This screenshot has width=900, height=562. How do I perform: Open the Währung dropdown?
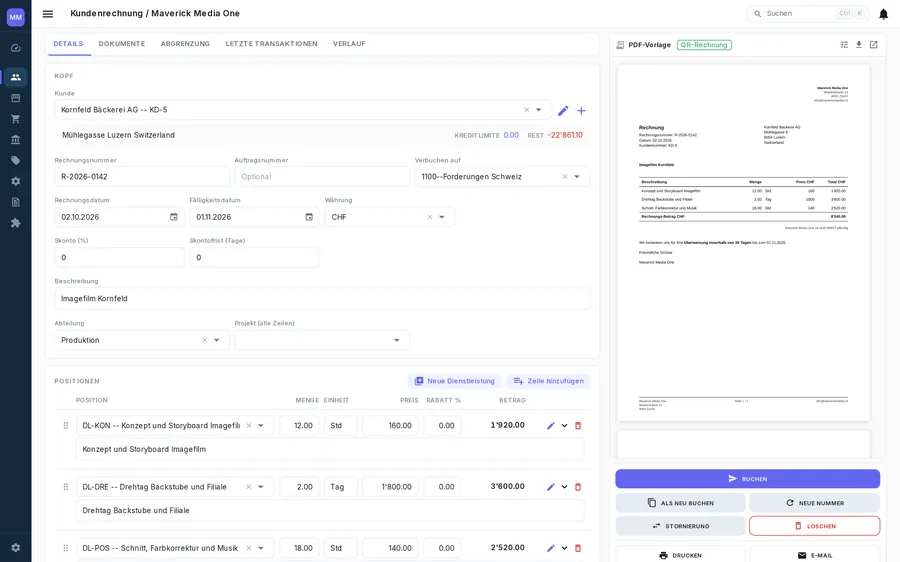pyautogui.click(x=442, y=217)
